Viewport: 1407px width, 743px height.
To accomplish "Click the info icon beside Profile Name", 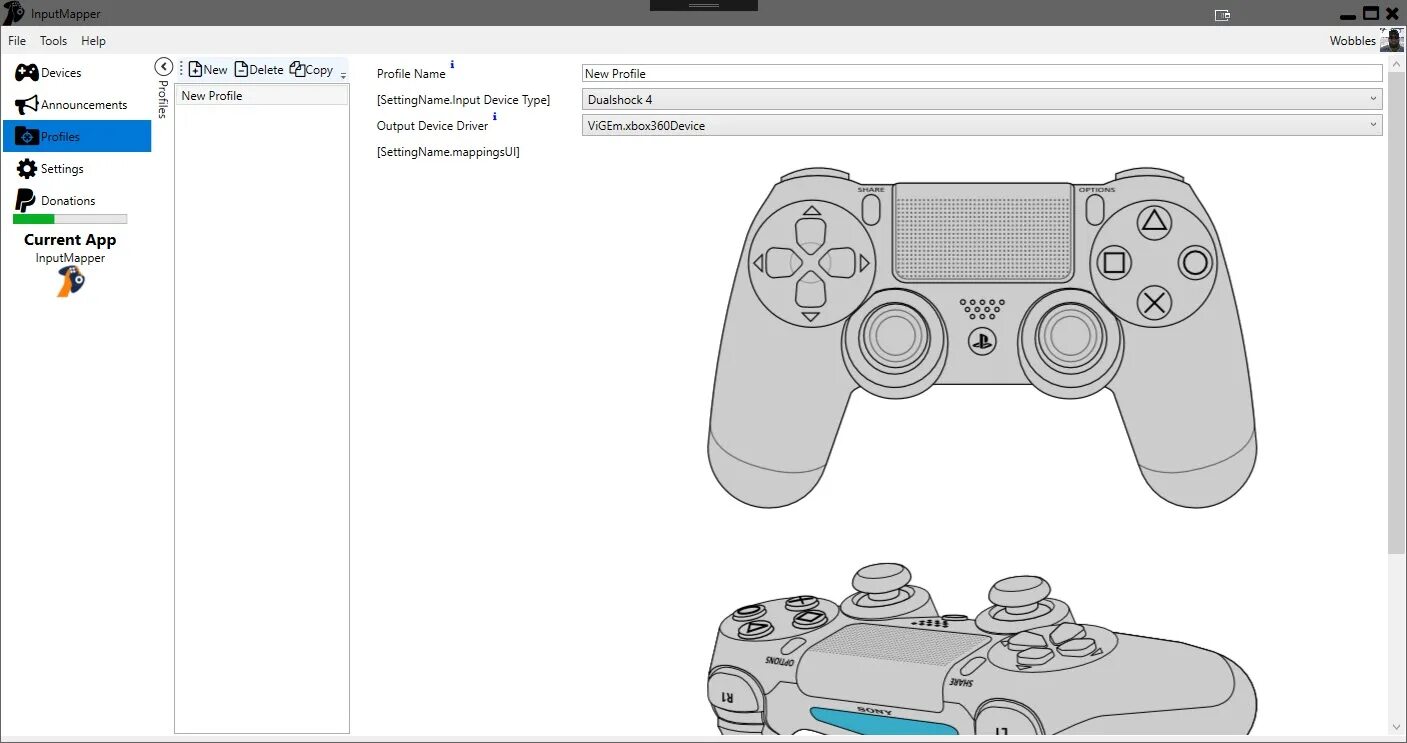I will click(x=452, y=65).
